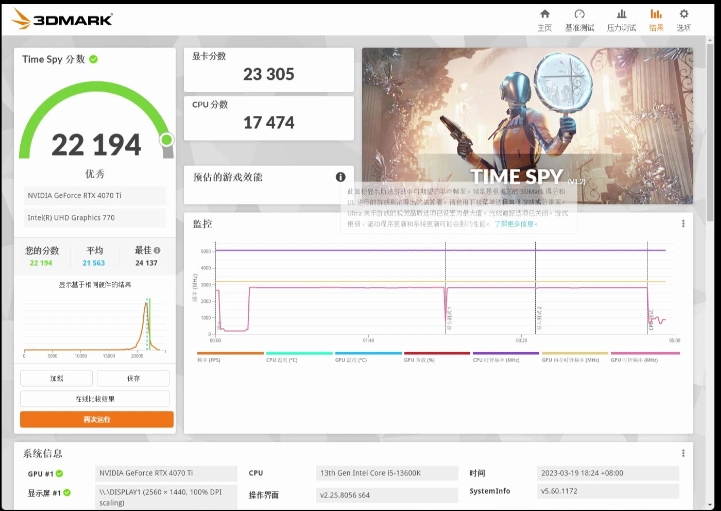Open the Options gear icon
This screenshot has height=511, width=721.
point(684,19)
